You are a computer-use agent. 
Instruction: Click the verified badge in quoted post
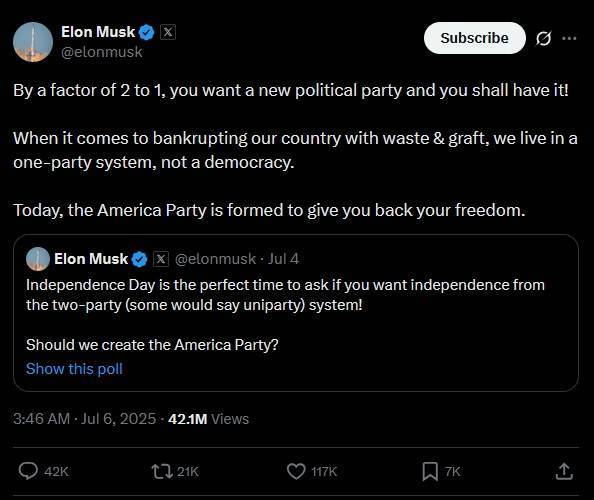(x=139, y=259)
